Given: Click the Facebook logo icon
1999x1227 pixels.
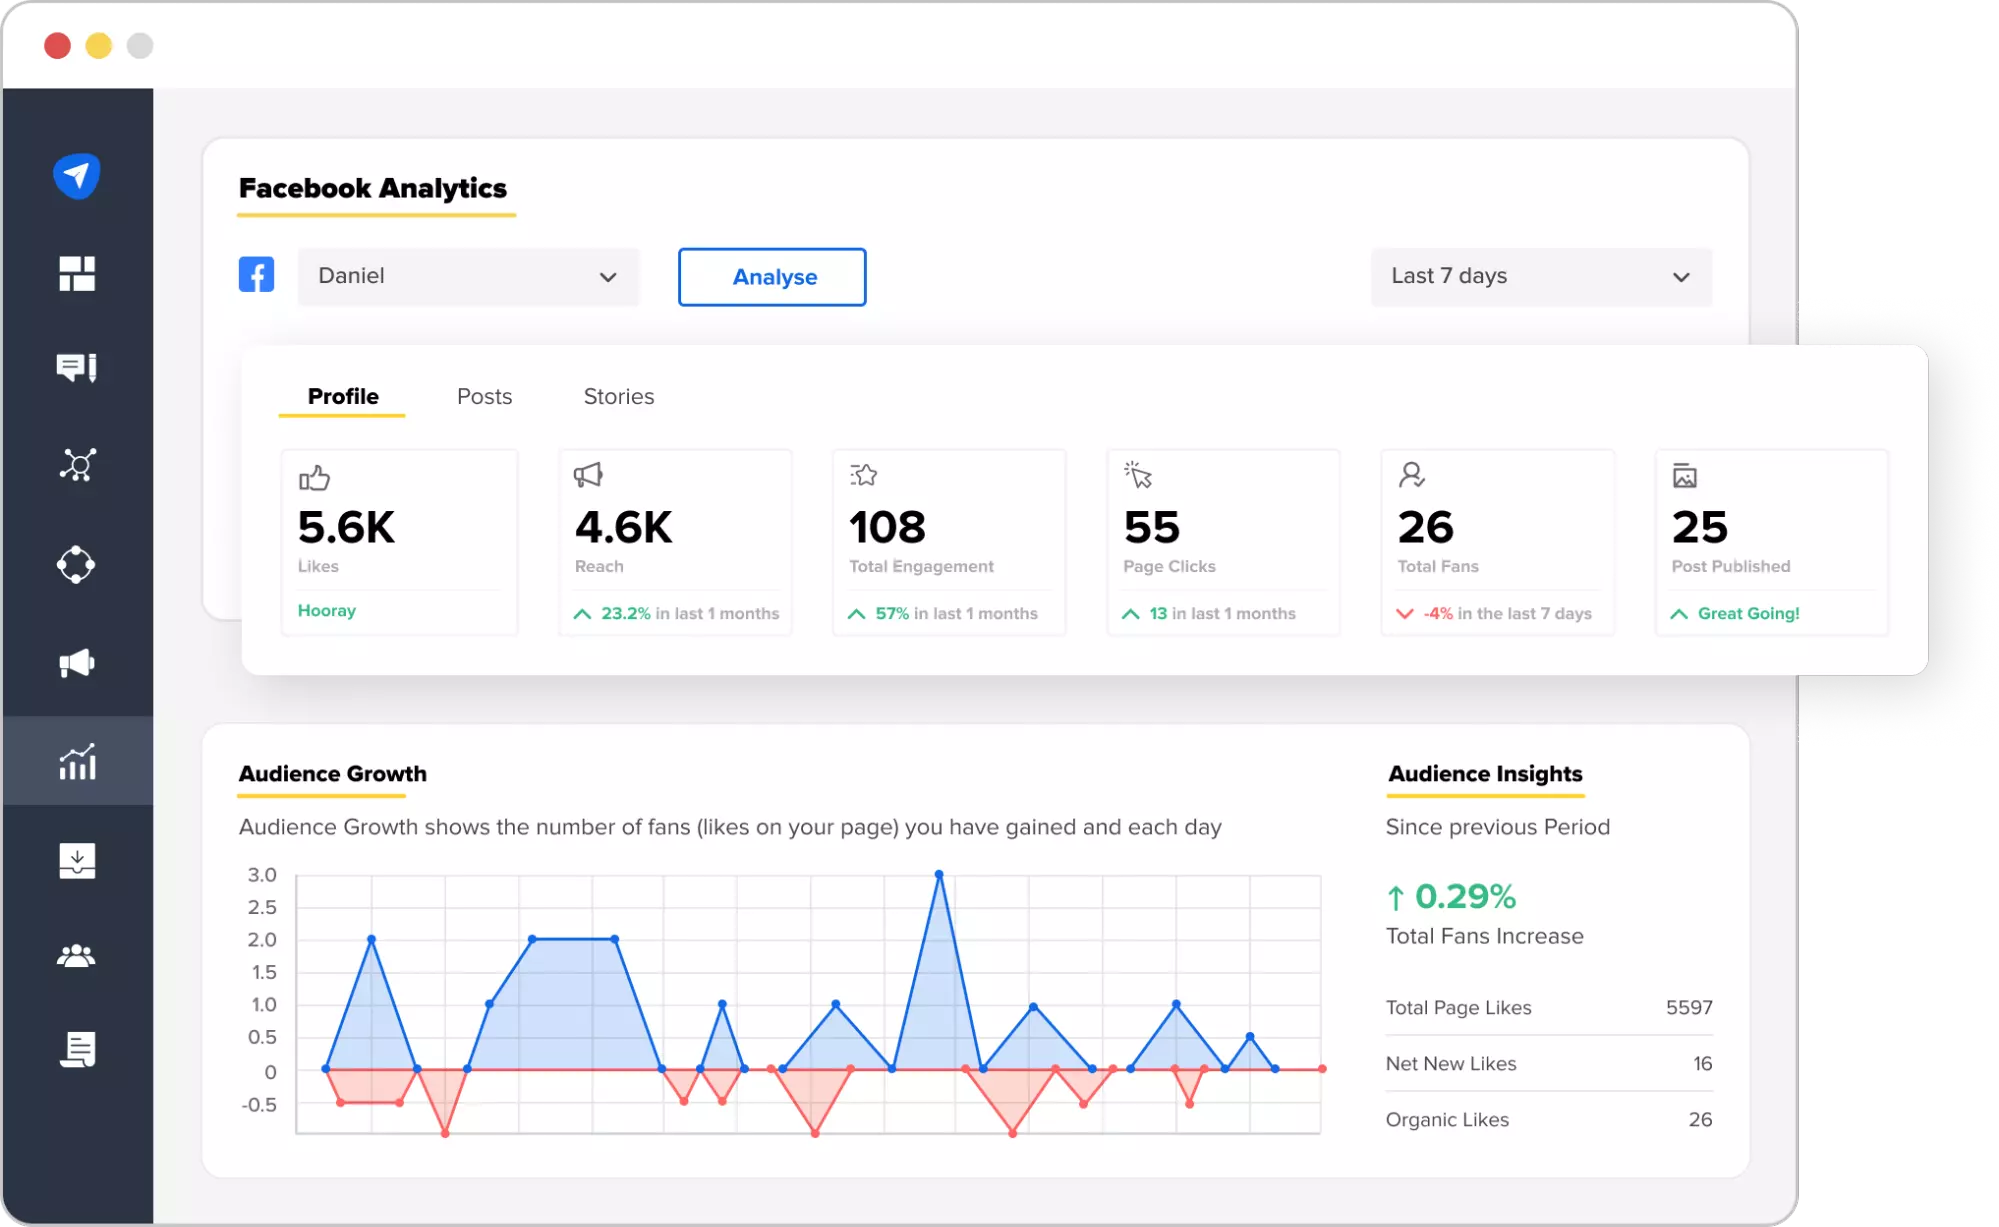Looking at the screenshot, I should (x=257, y=275).
